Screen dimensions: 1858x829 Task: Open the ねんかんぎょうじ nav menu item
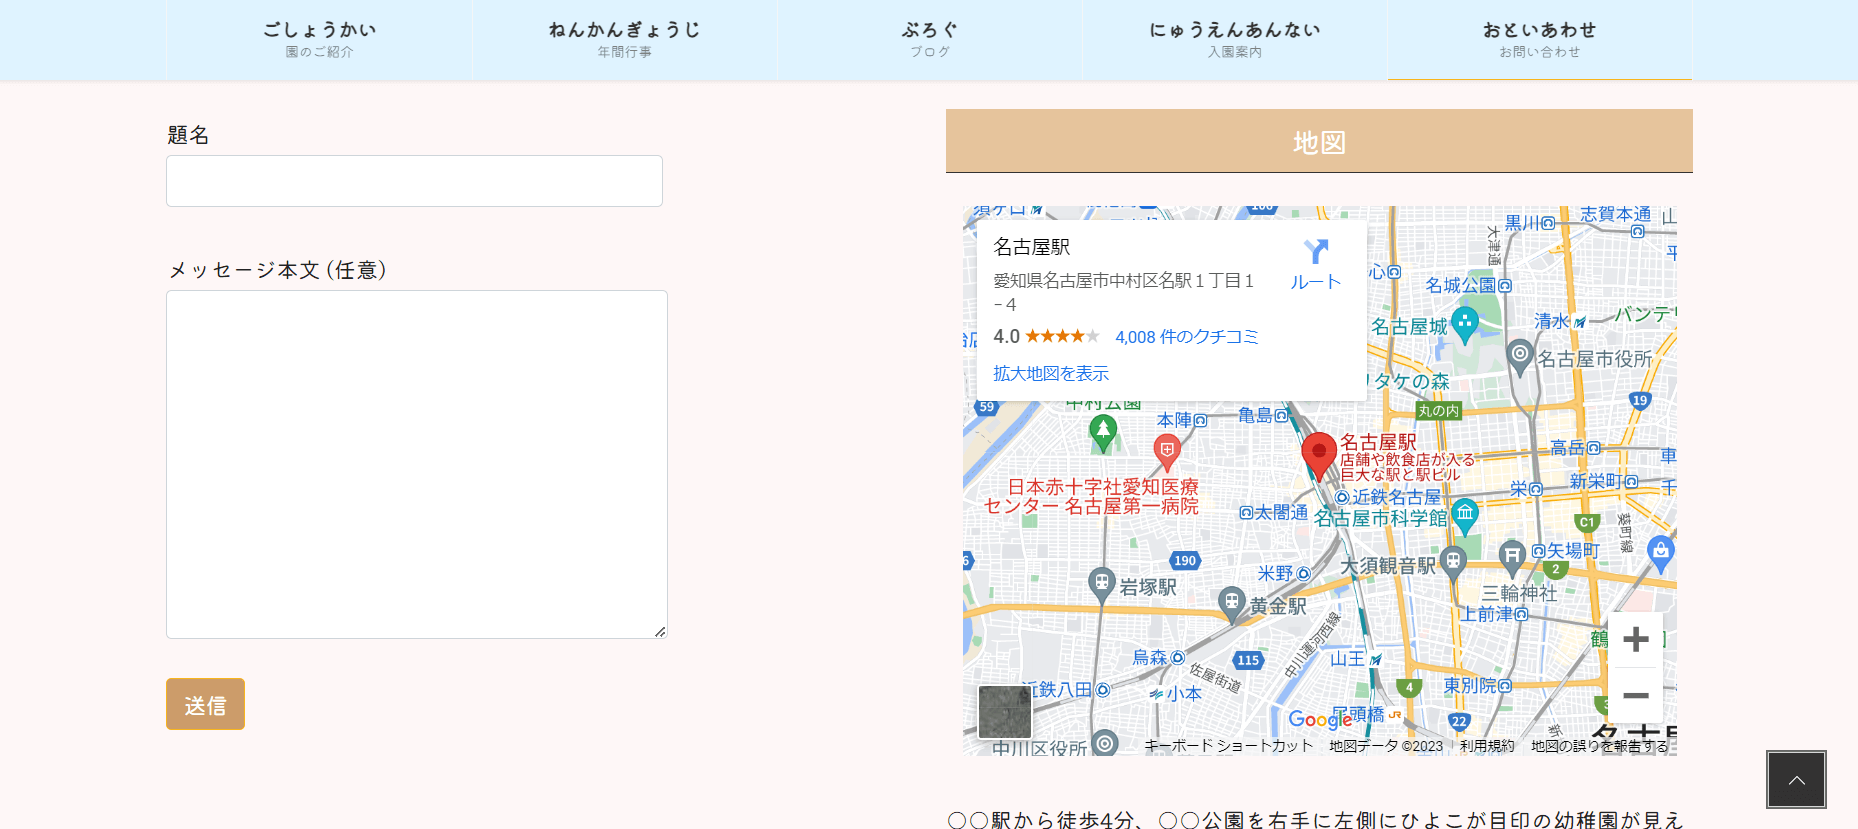[625, 40]
